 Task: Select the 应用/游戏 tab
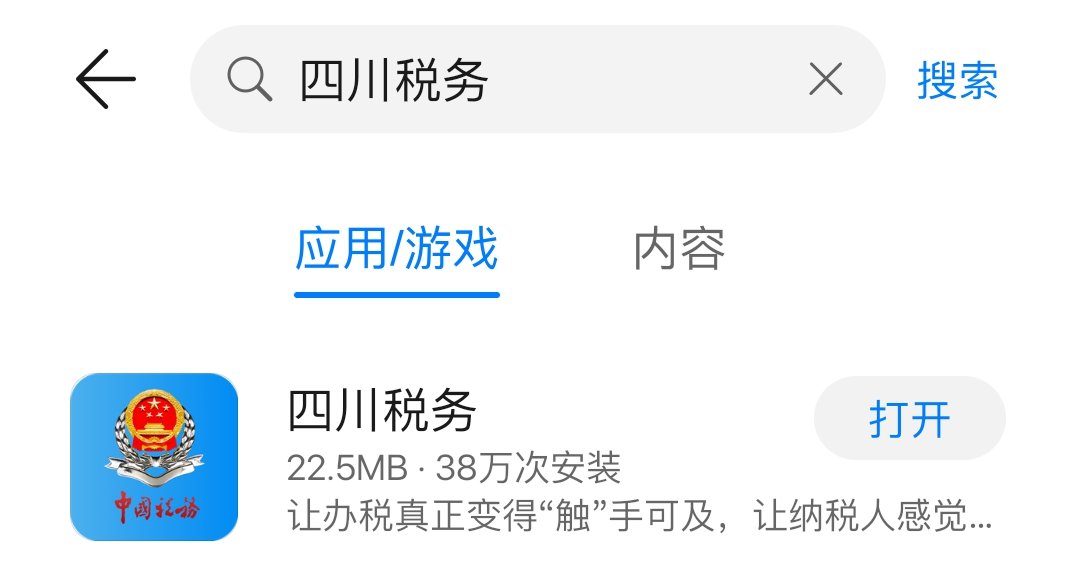tap(396, 249)
